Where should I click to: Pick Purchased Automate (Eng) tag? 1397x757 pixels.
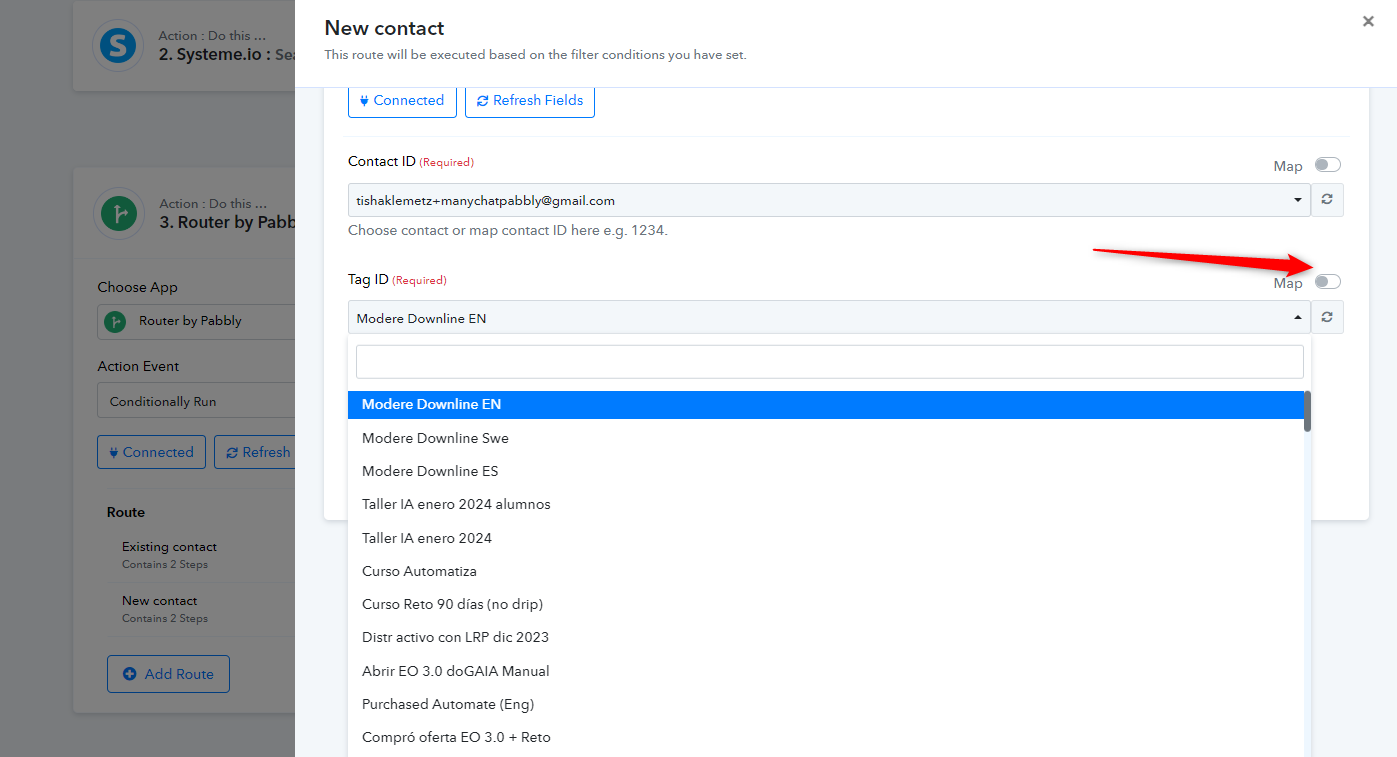point(826,704)
